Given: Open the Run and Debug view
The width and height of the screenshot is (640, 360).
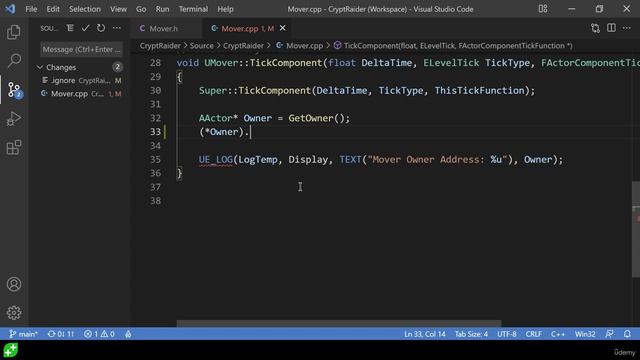Looking at the screenshot, I should 13,119.
